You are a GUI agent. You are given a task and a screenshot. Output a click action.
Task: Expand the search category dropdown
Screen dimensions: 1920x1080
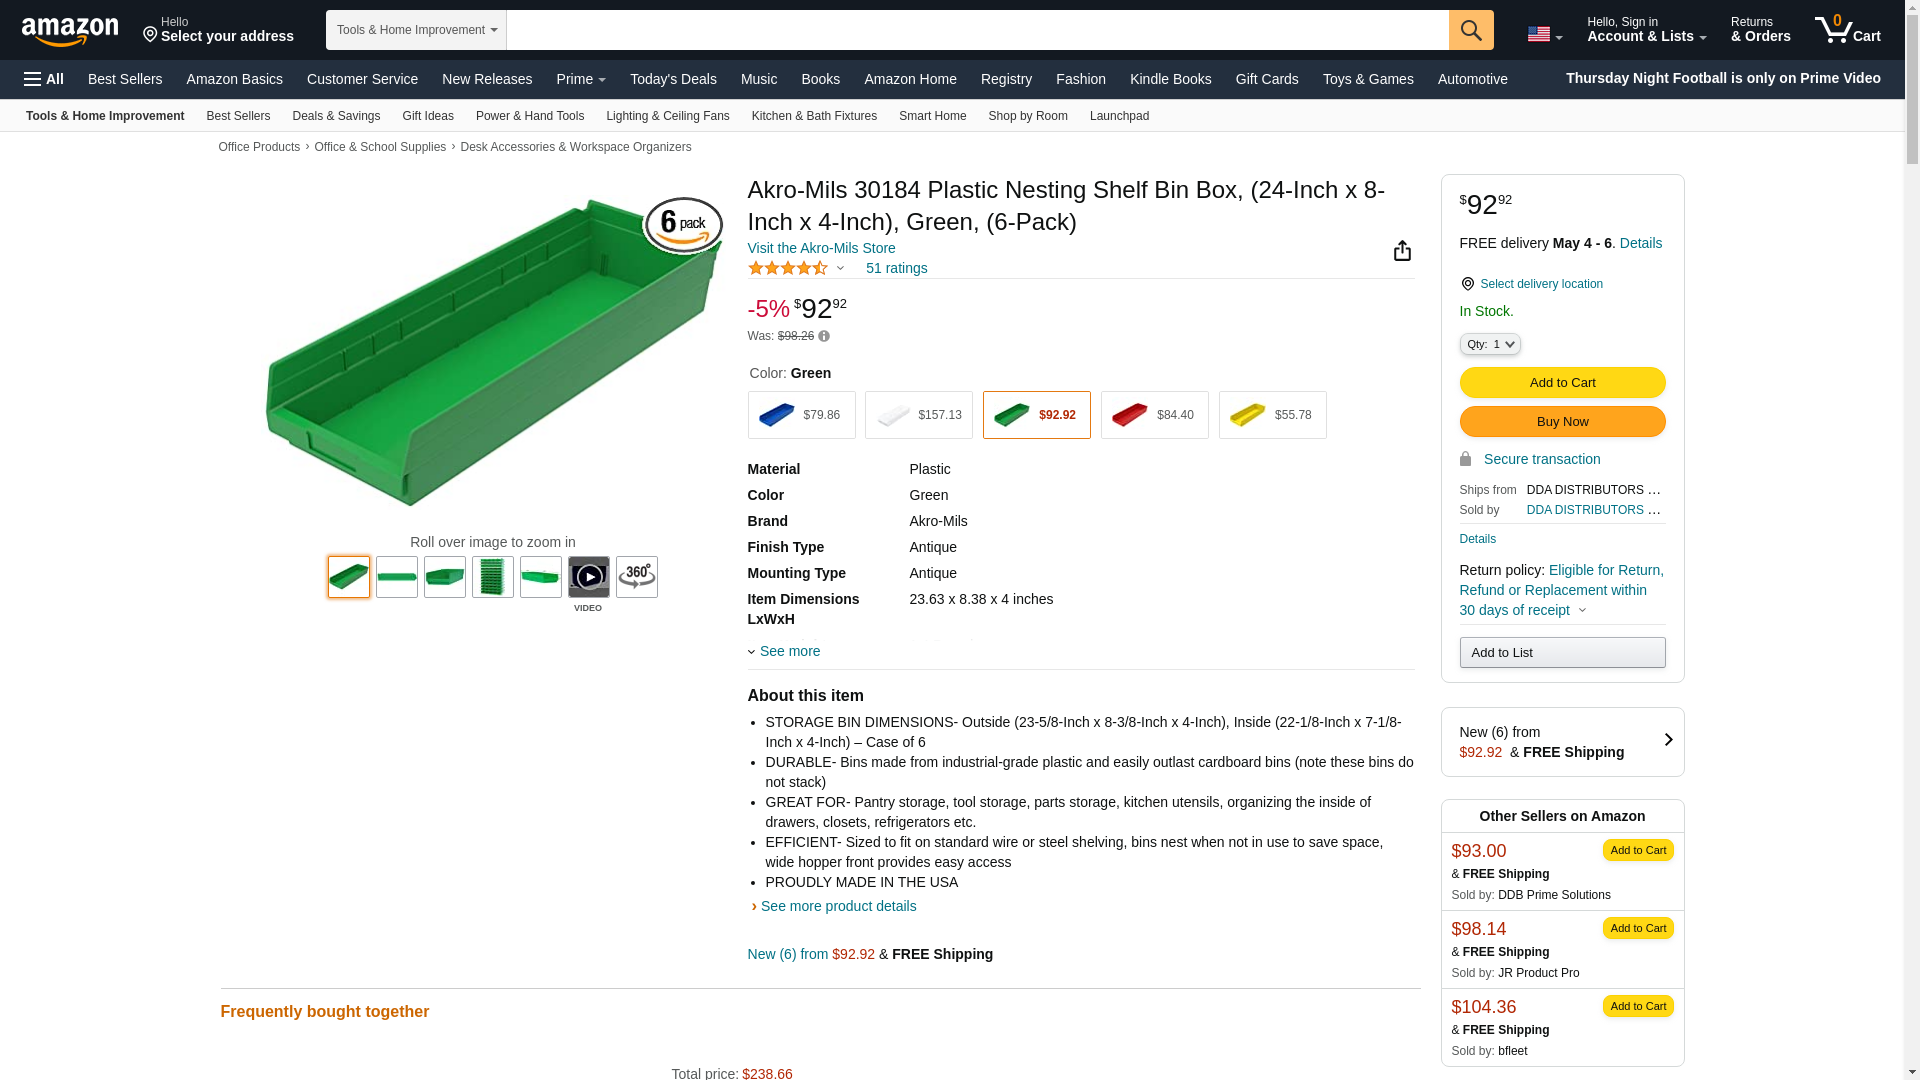point(416,30)
